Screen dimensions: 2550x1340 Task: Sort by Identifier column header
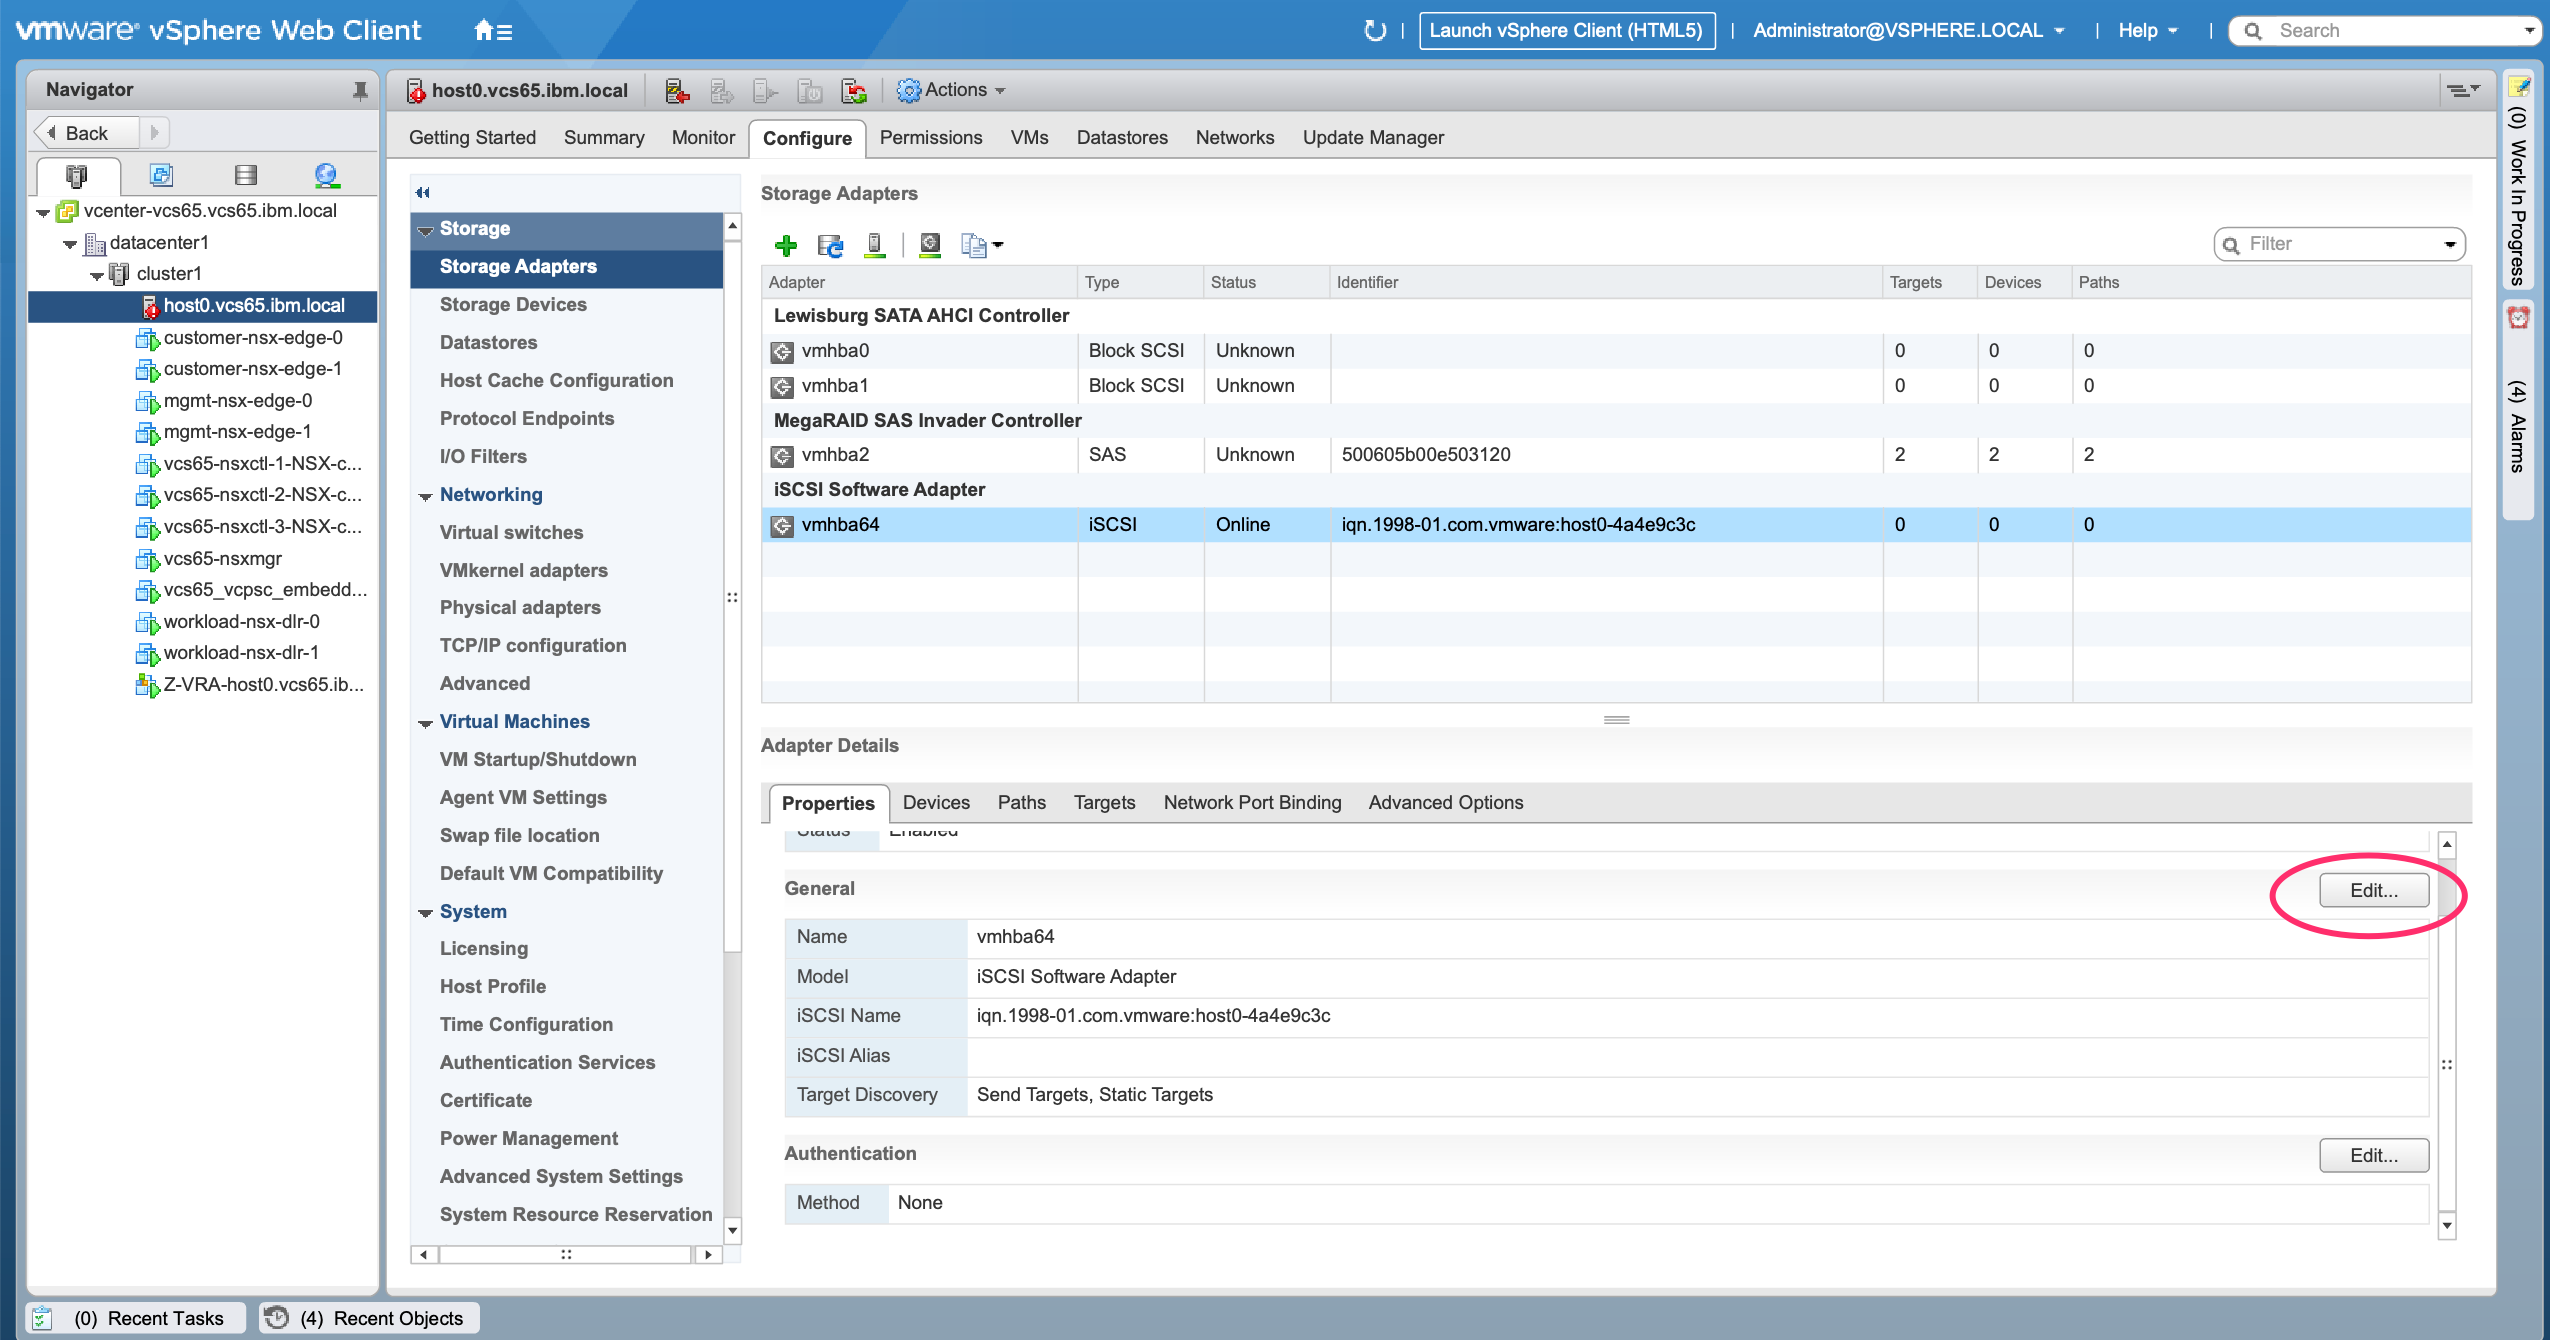click(1605, 283)
